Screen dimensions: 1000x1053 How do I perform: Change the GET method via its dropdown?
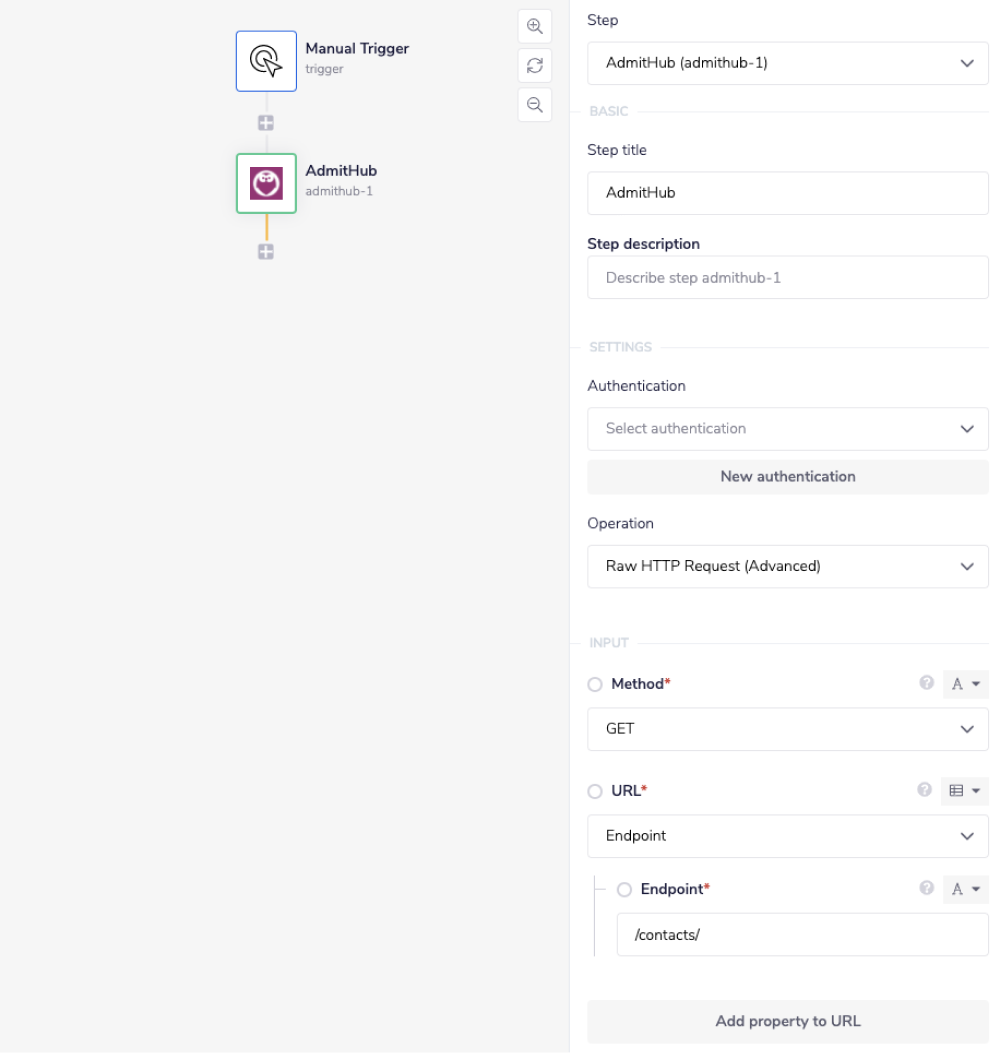(x=788, y=729)
